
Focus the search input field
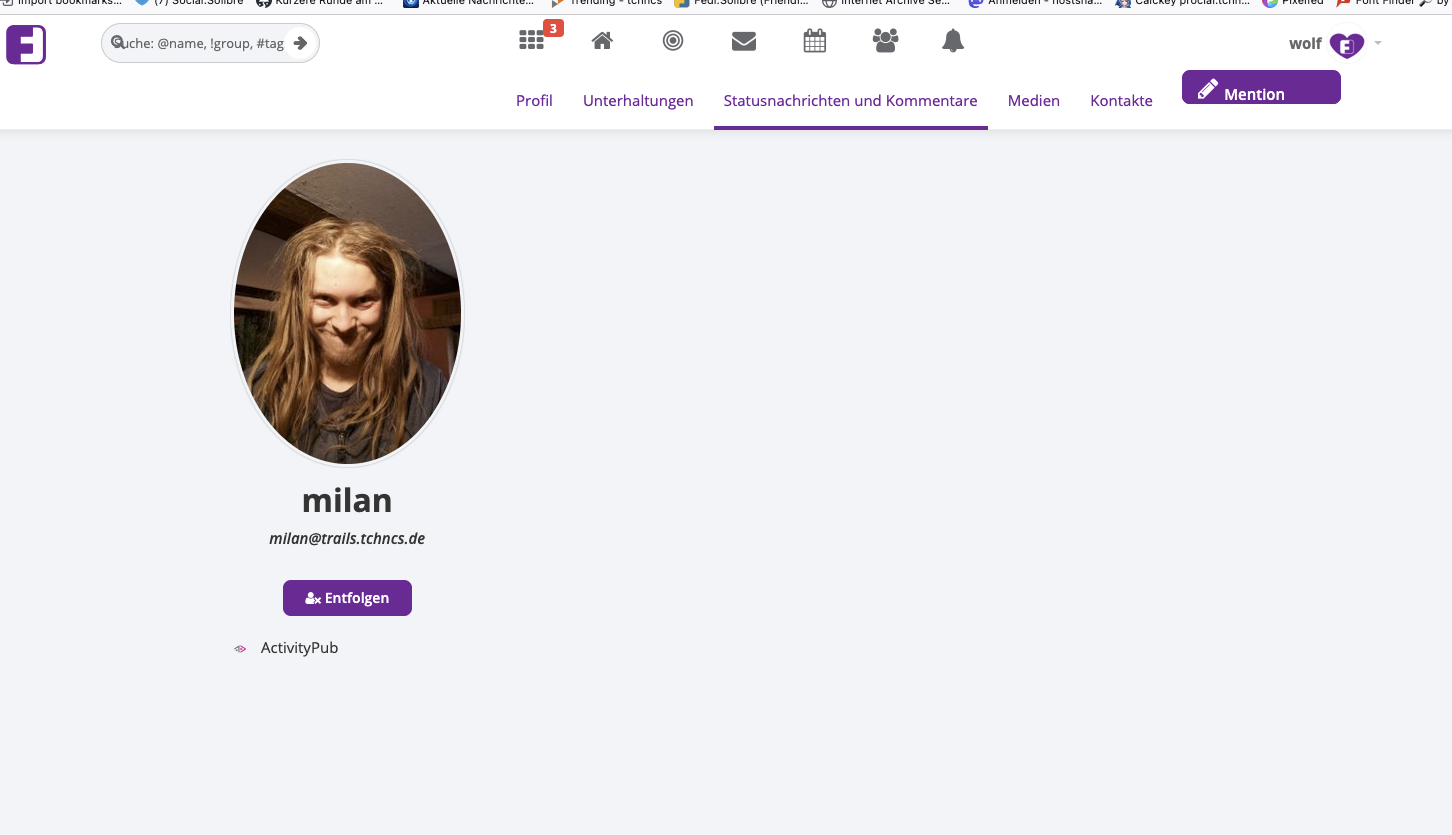pyautogui.click(x=200, y=43)
